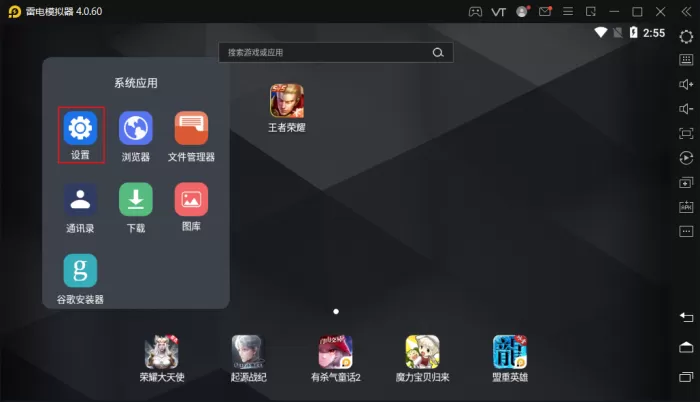Open the mail messages icon
The width and height of the screenshot is (700, 402).
tap(545, 11)
